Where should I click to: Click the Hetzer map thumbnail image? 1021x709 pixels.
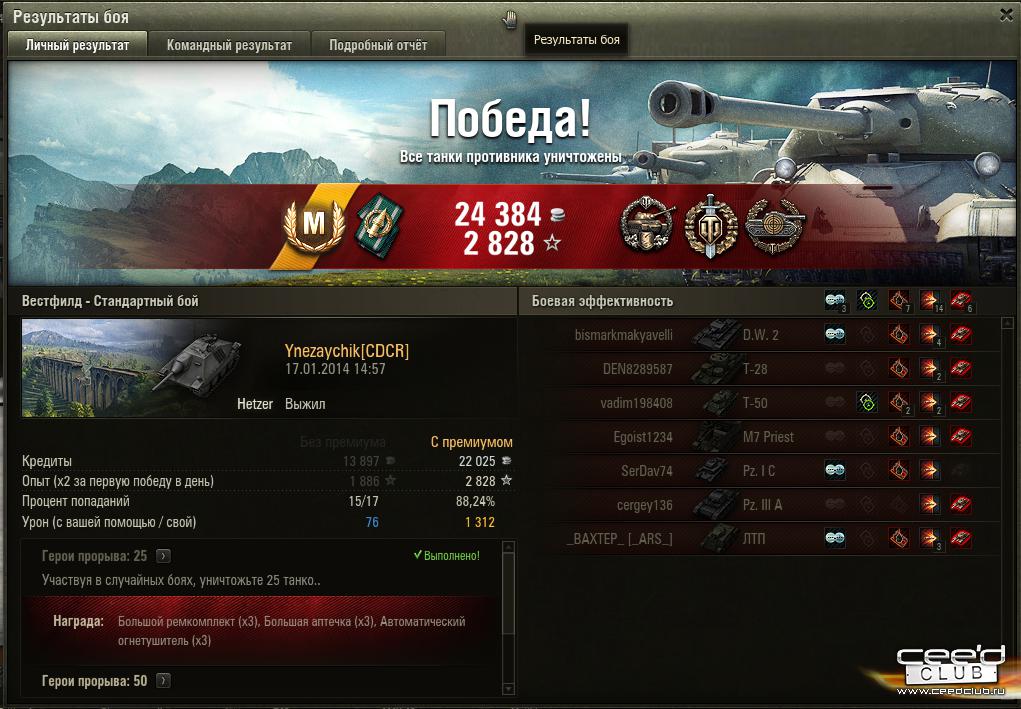click(133, 368)
